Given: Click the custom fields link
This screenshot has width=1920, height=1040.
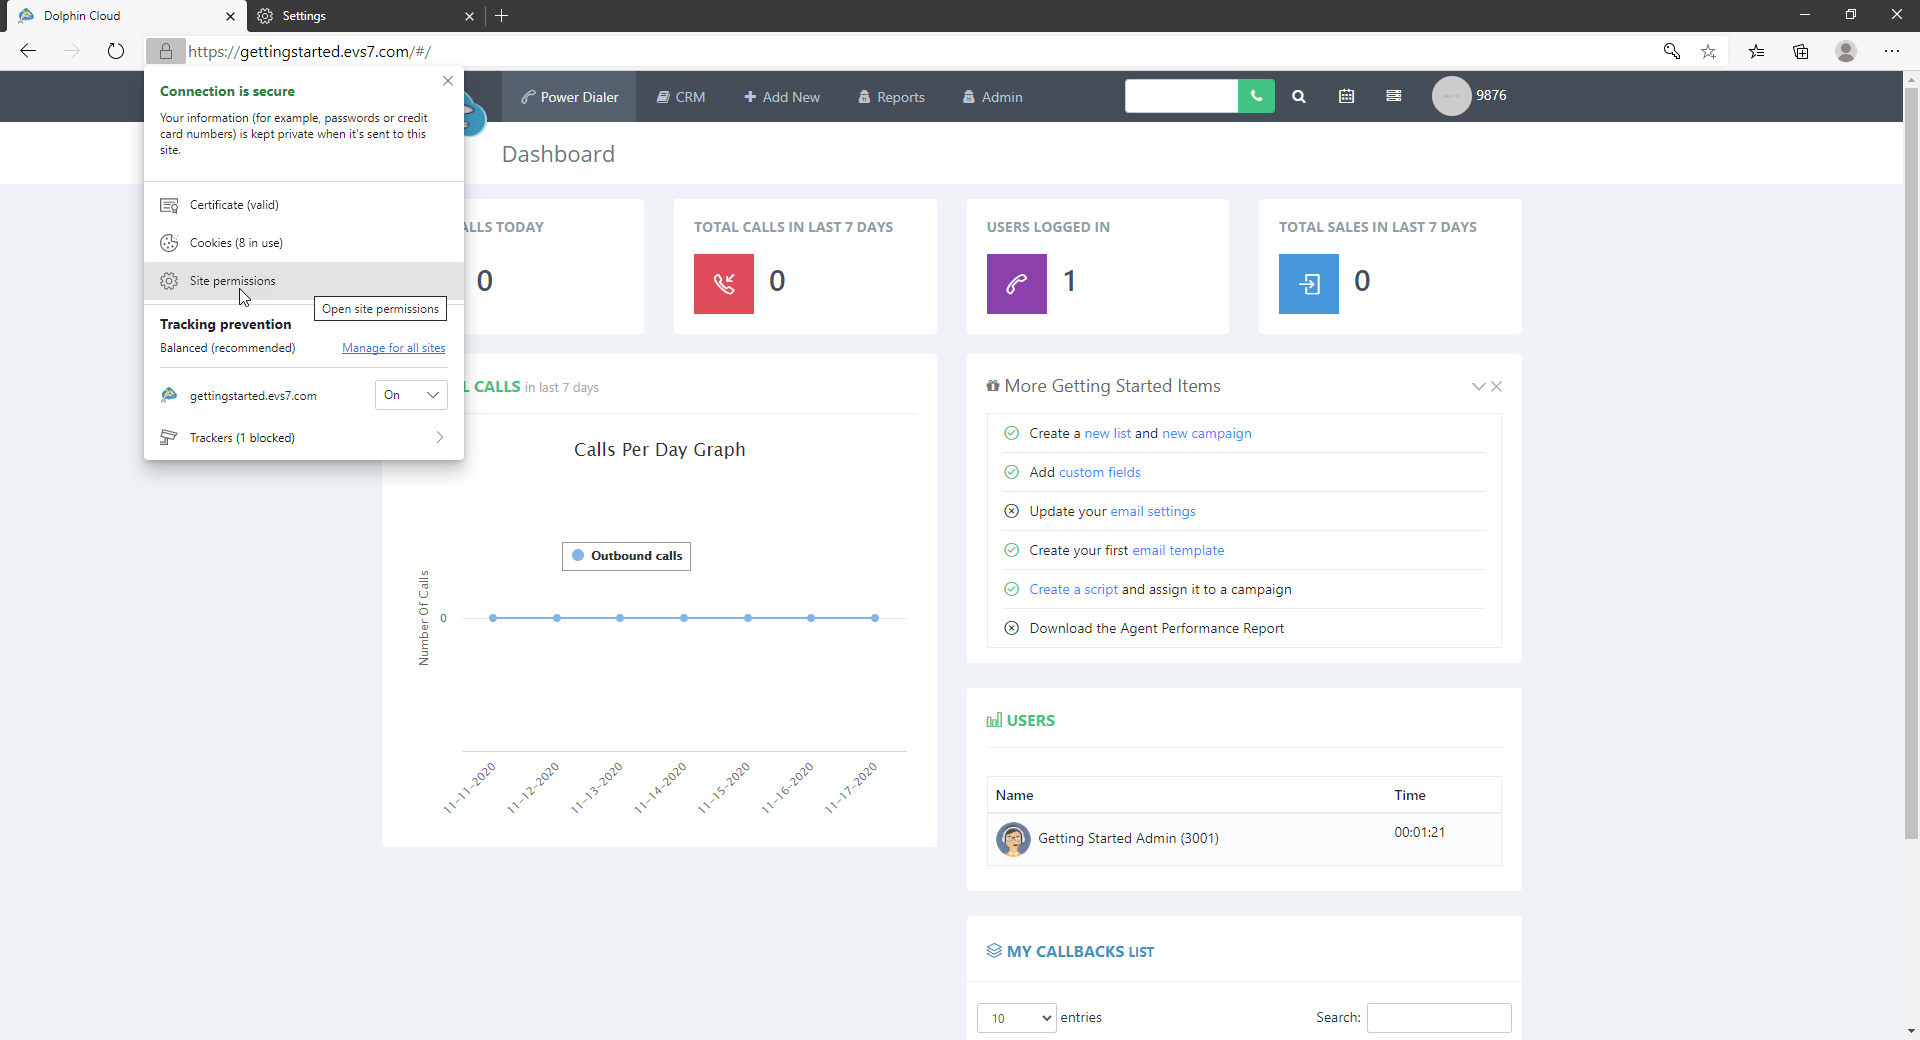Looking at the screenshot, I should click(x=1100, y=473).
